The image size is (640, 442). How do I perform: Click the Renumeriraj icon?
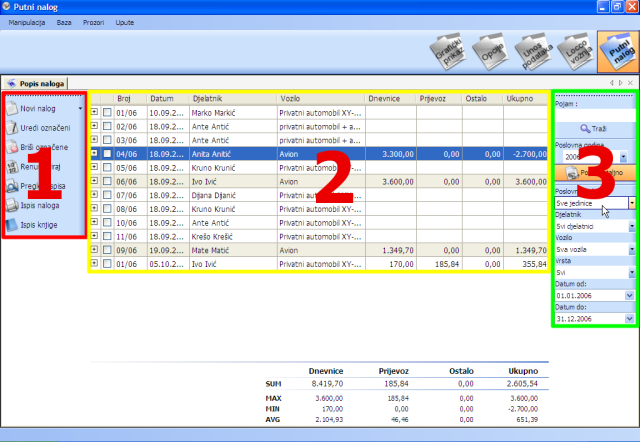point(12,167)
